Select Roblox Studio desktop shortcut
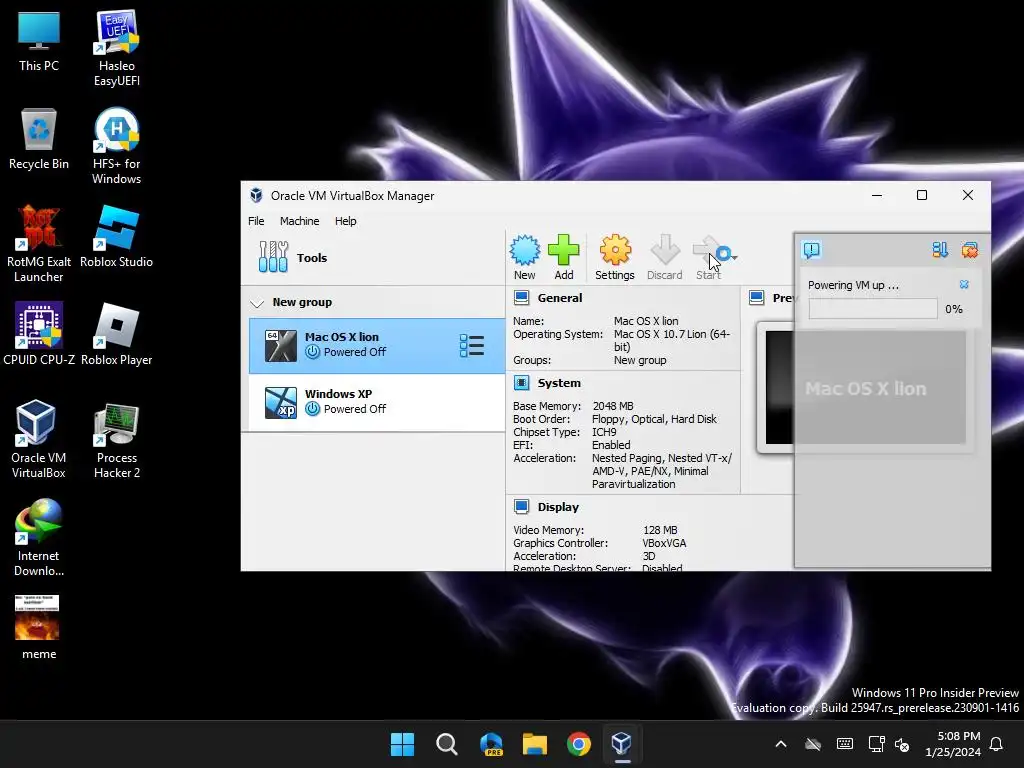Image resolution: width=1024 pixels, height=768 pixels. pyautogui.click(x=116, y=237)
